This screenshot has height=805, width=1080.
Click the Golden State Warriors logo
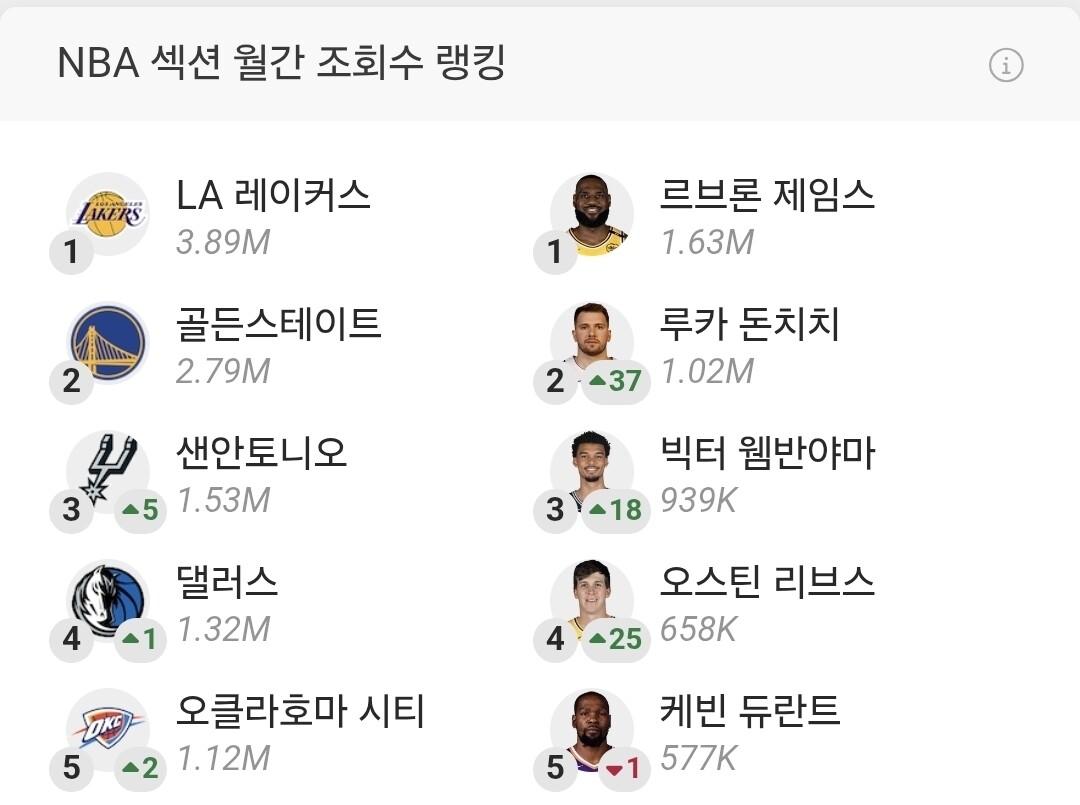pos(108,342)
